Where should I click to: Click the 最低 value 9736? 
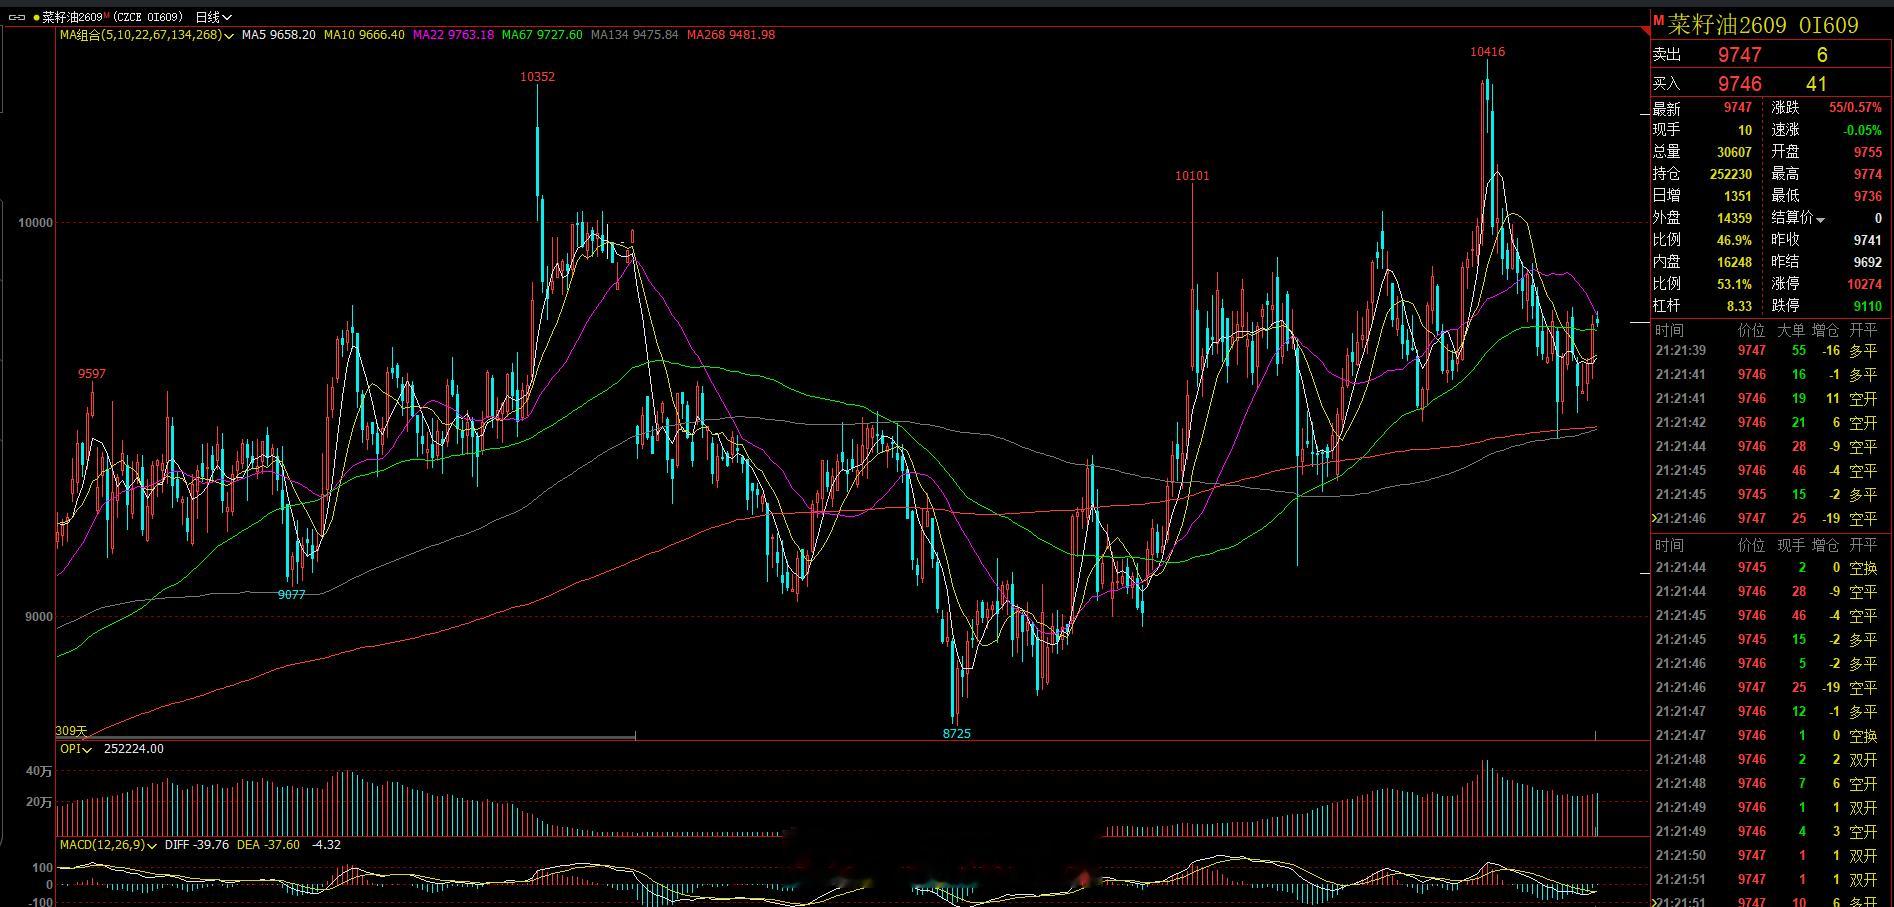coord(1868,196)
